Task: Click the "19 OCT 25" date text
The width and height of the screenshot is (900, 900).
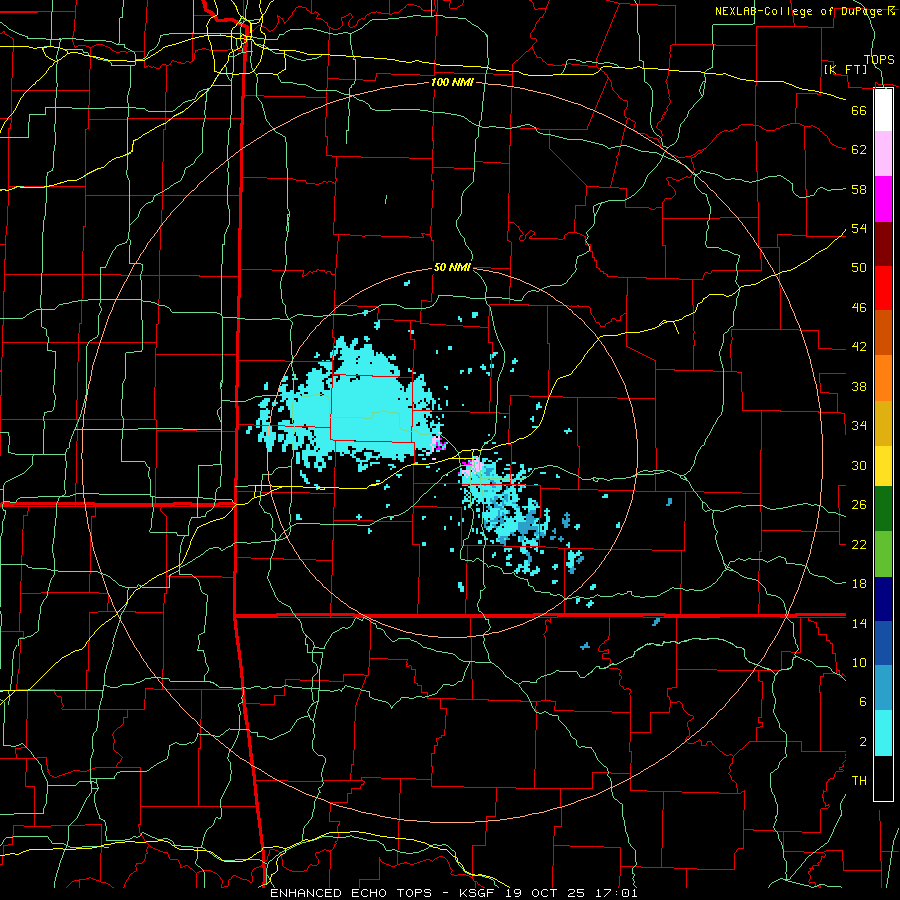Action: coord(545,893)
